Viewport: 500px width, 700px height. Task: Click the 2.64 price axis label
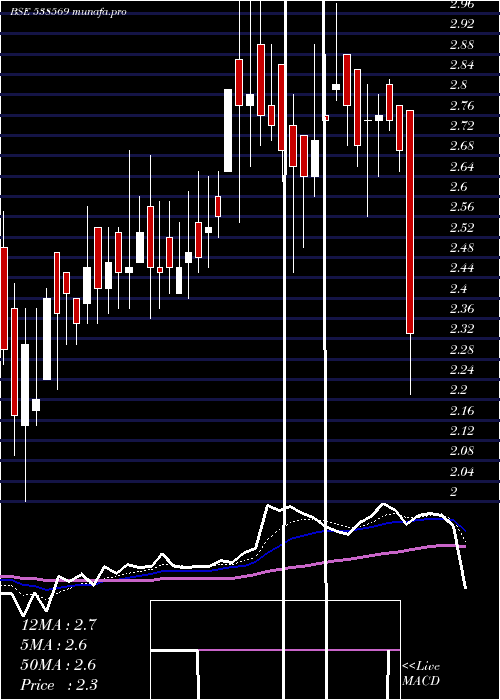[x=462, y=167]
